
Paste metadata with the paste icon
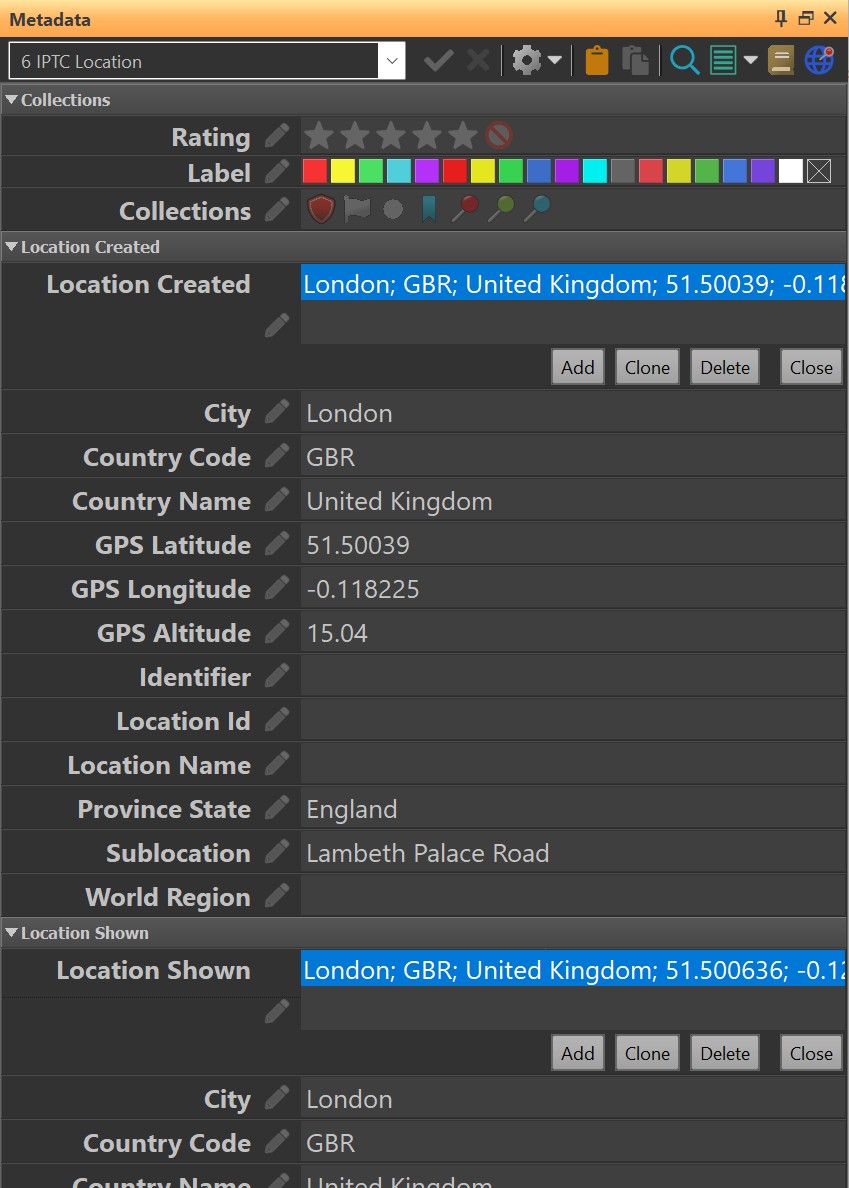[x=636, y=60]
